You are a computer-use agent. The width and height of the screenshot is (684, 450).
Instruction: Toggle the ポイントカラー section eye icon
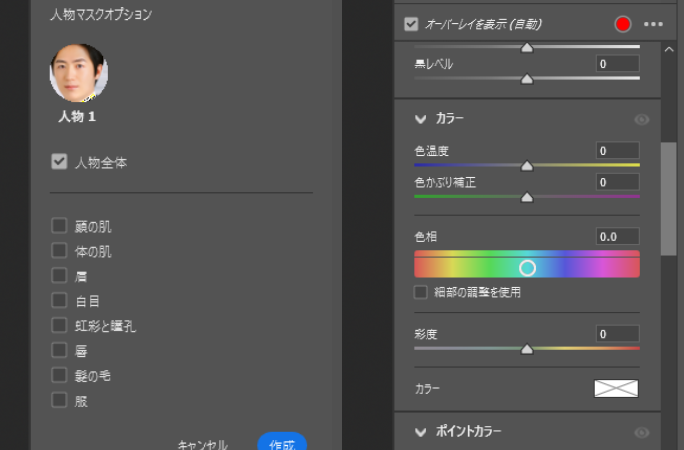(x=642, y=432)
